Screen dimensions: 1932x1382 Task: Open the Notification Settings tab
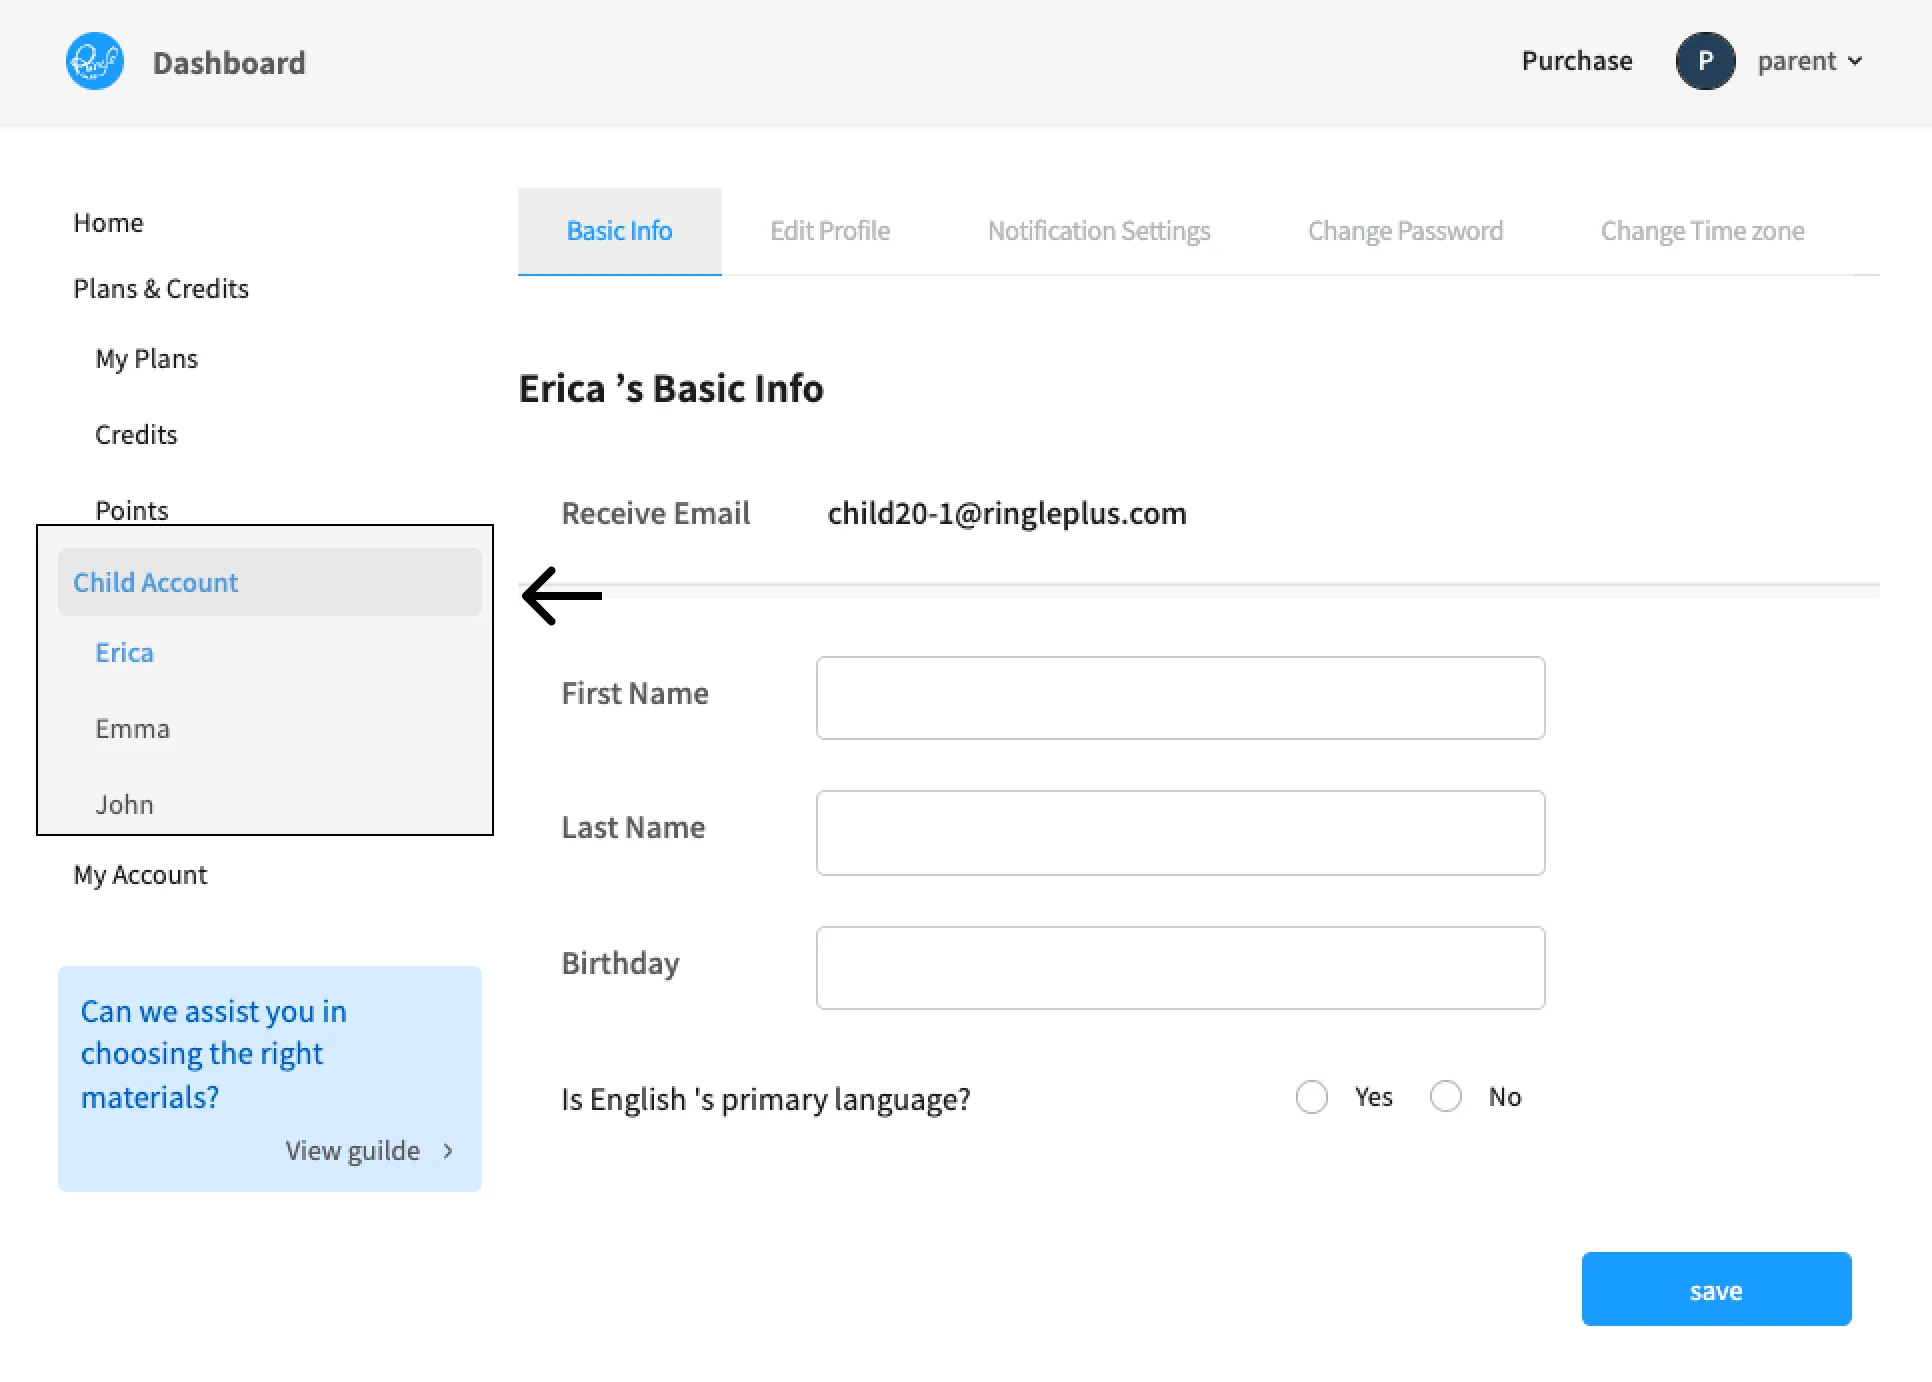click(x=1099, y=231)
